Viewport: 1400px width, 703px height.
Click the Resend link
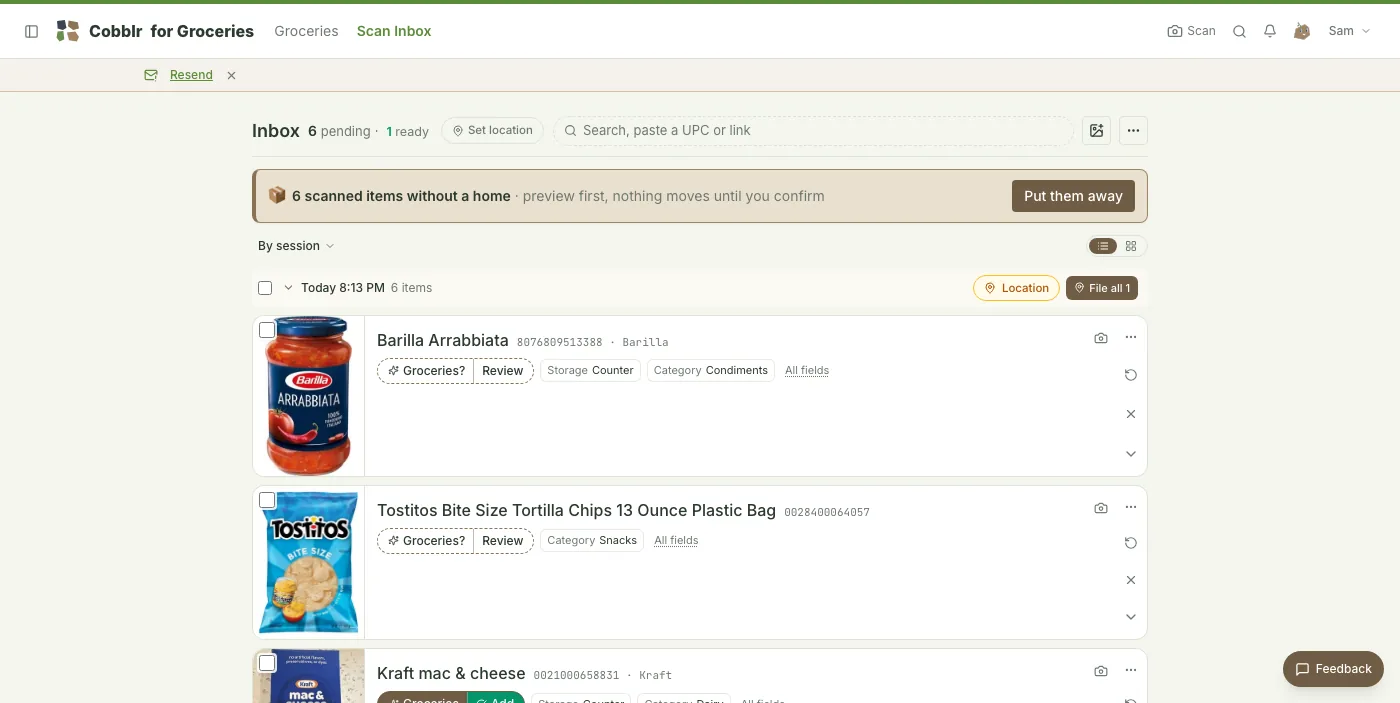point(191,75)
